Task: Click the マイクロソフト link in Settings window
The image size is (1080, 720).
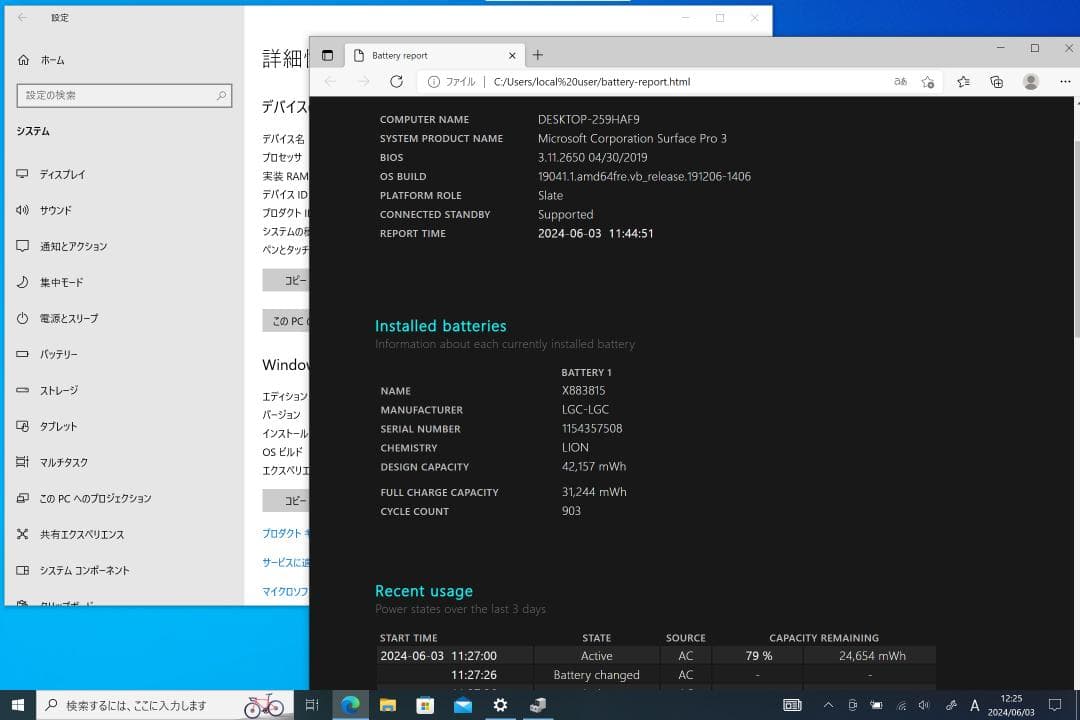Action: click(x=286, y=591)
